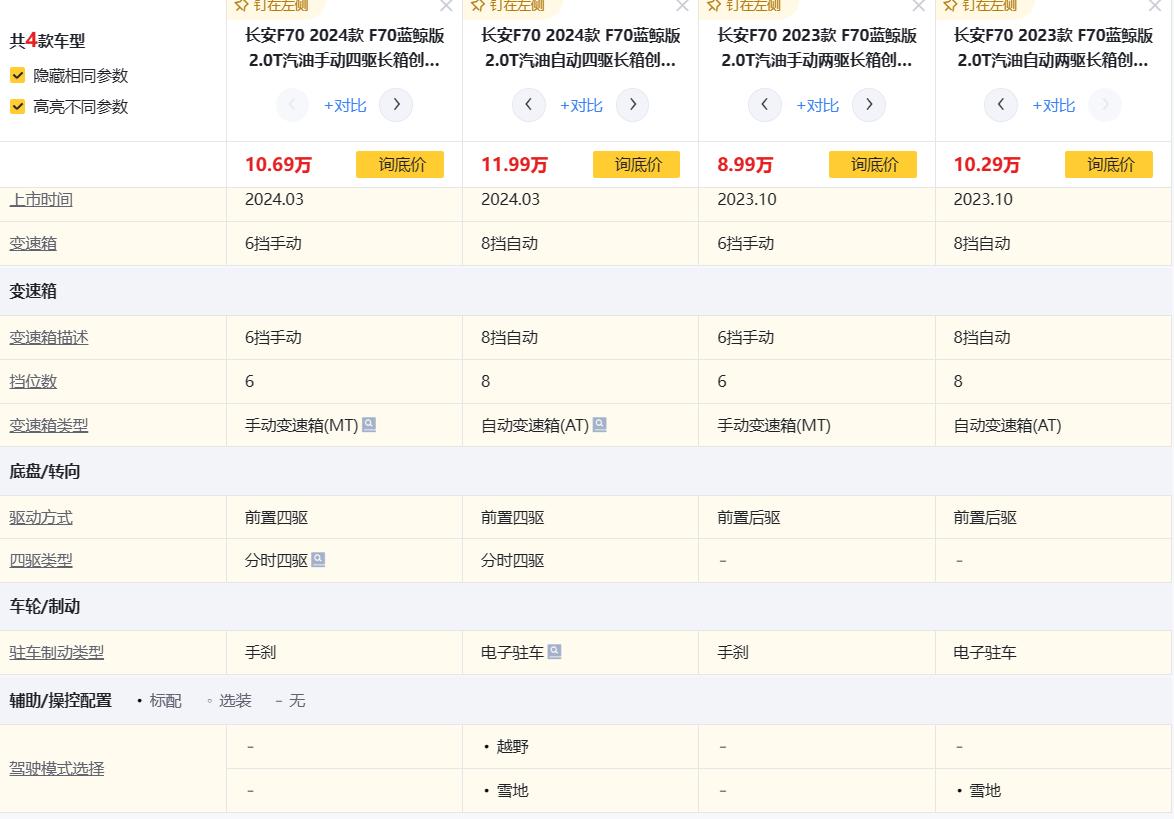The height and width of the screenshot is (819, 1174).
Task: Click the 共4款车型 count label
Action: 47,40
